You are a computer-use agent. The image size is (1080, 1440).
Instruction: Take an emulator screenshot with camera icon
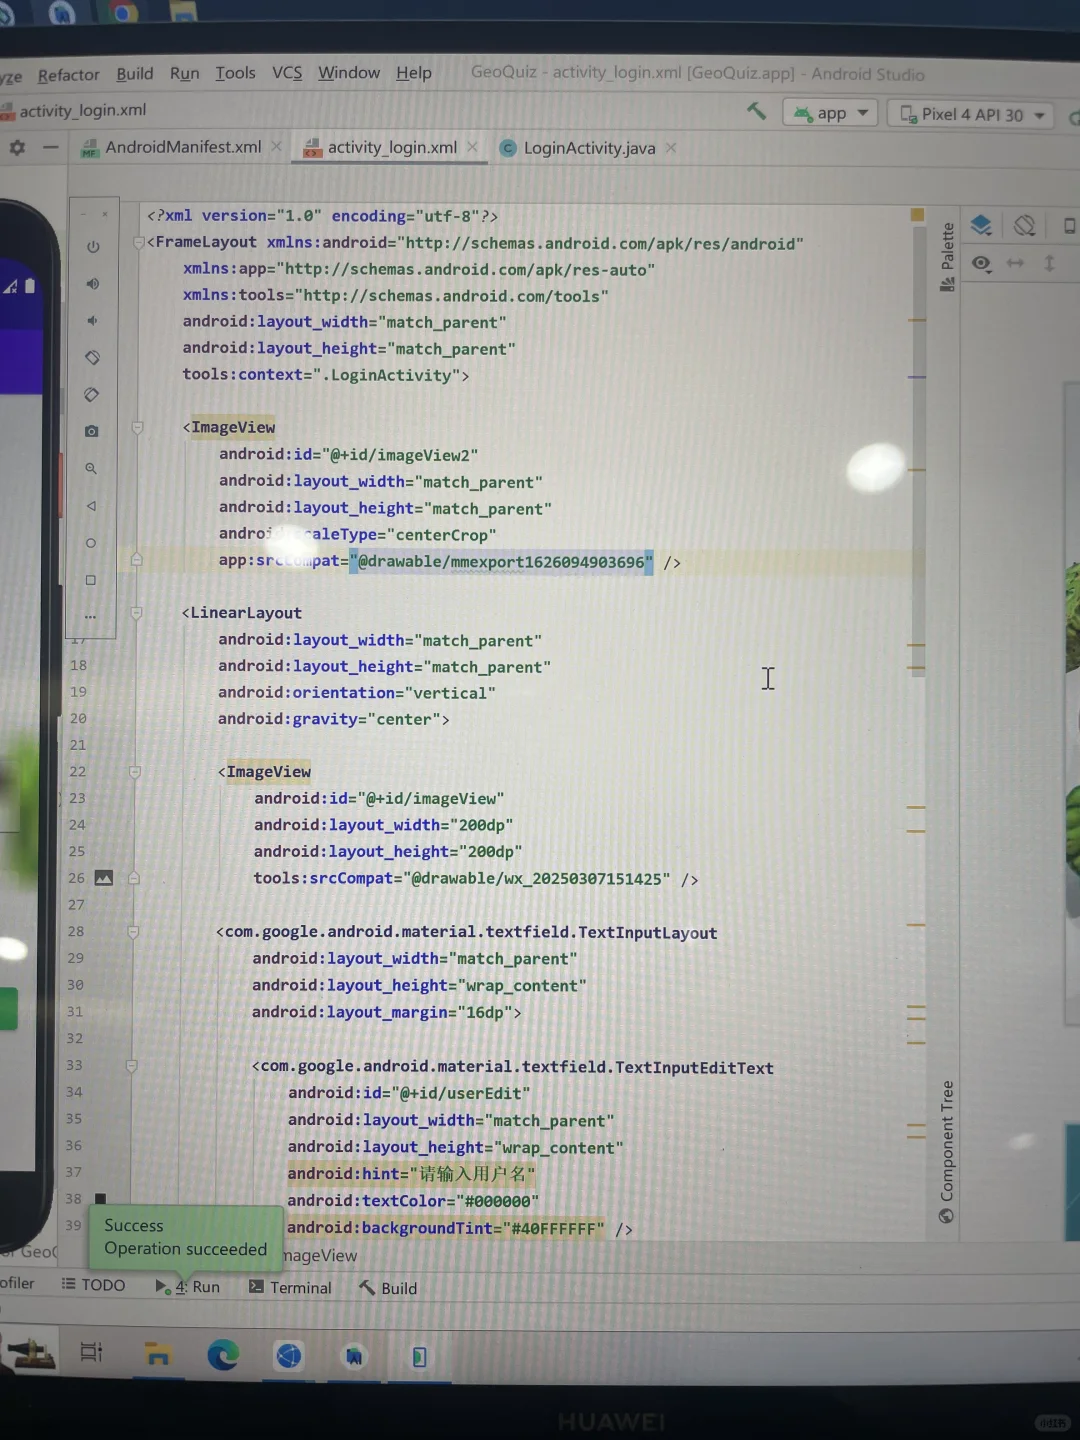[91, 431]
